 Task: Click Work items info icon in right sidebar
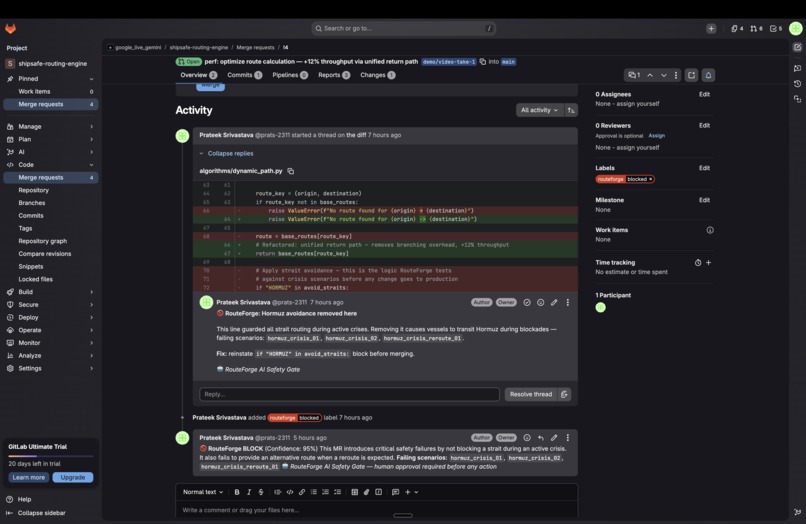click(710, 230)
